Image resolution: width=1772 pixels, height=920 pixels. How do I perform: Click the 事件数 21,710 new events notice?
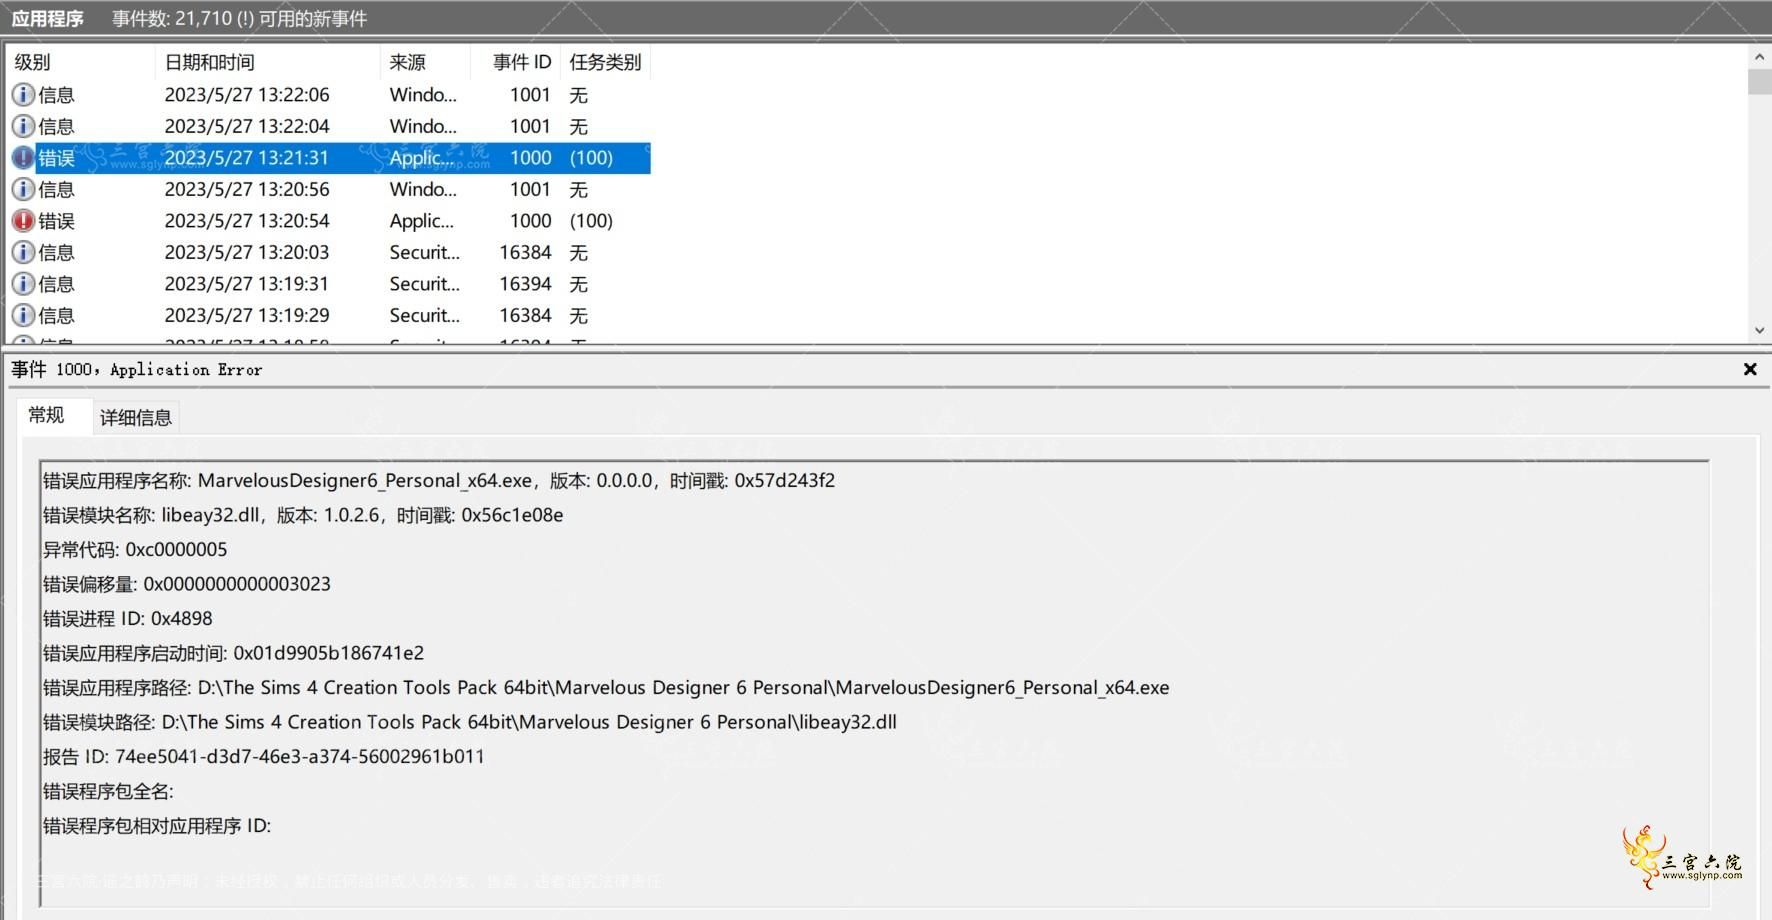(x=240, y=19)
